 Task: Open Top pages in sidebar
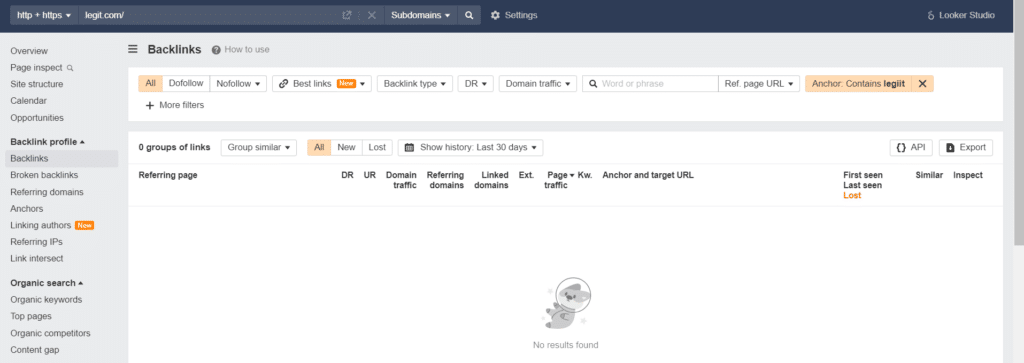point(31,316)
